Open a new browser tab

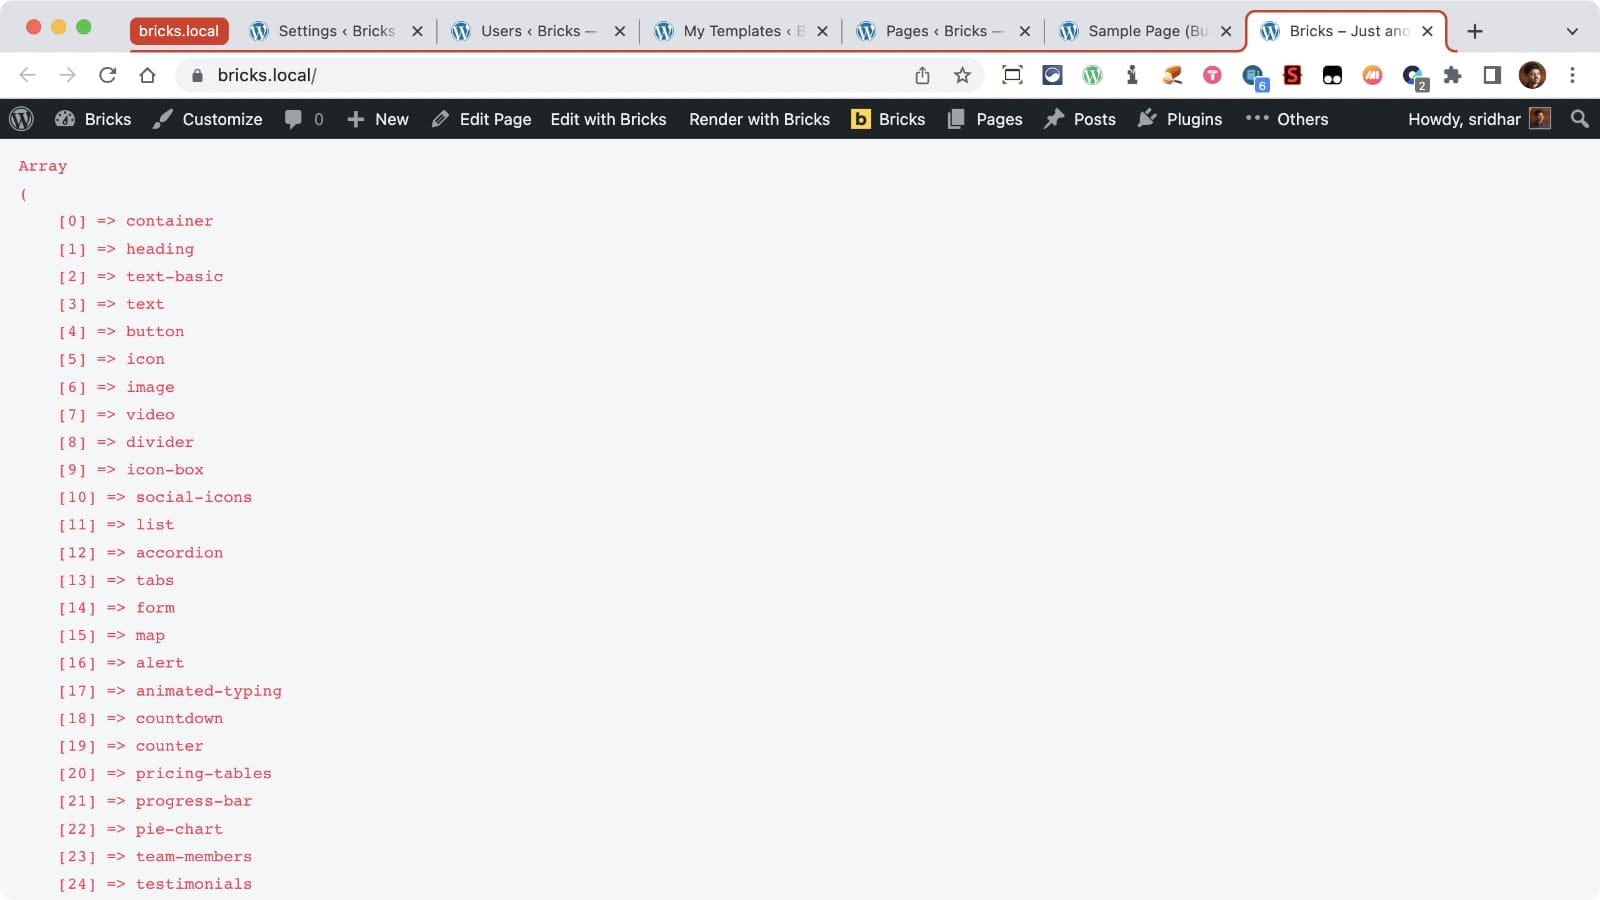1474,31
